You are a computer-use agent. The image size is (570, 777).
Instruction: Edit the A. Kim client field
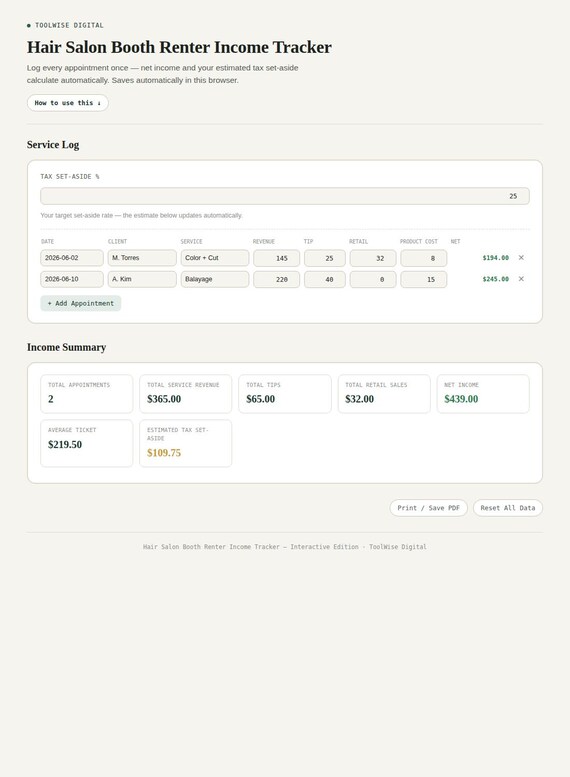[x=142, y=279]
